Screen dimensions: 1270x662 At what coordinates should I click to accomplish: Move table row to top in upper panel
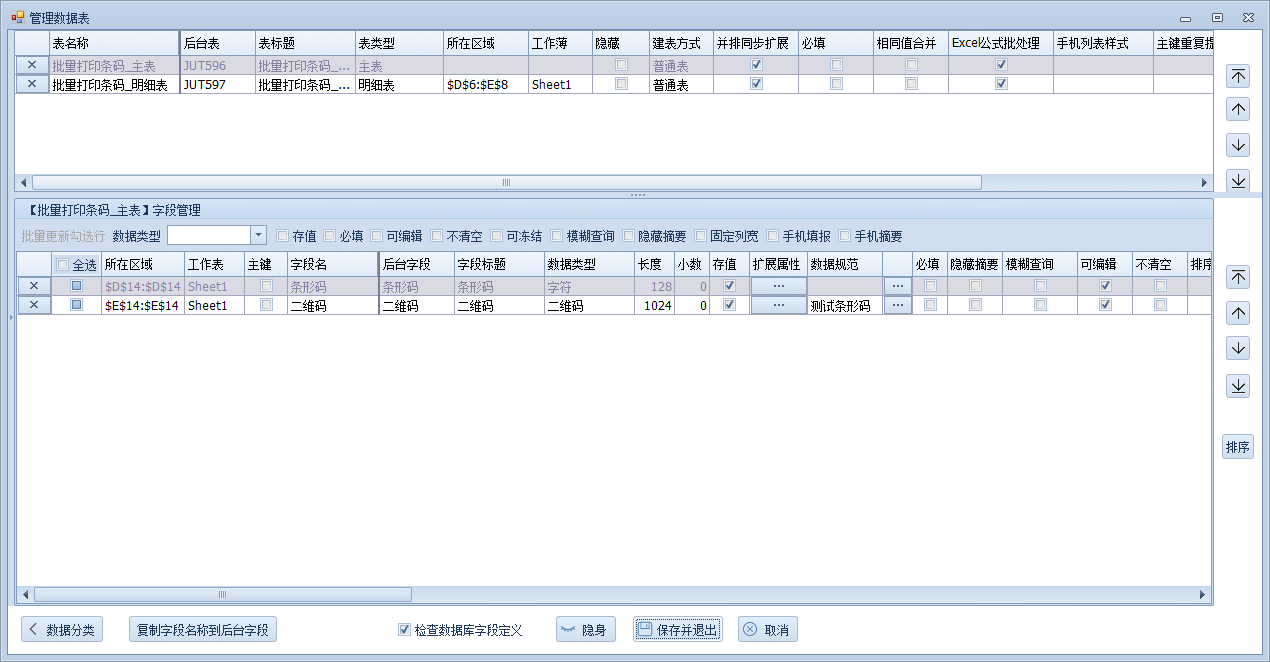pyautogui.click(x=1238, y=77)
